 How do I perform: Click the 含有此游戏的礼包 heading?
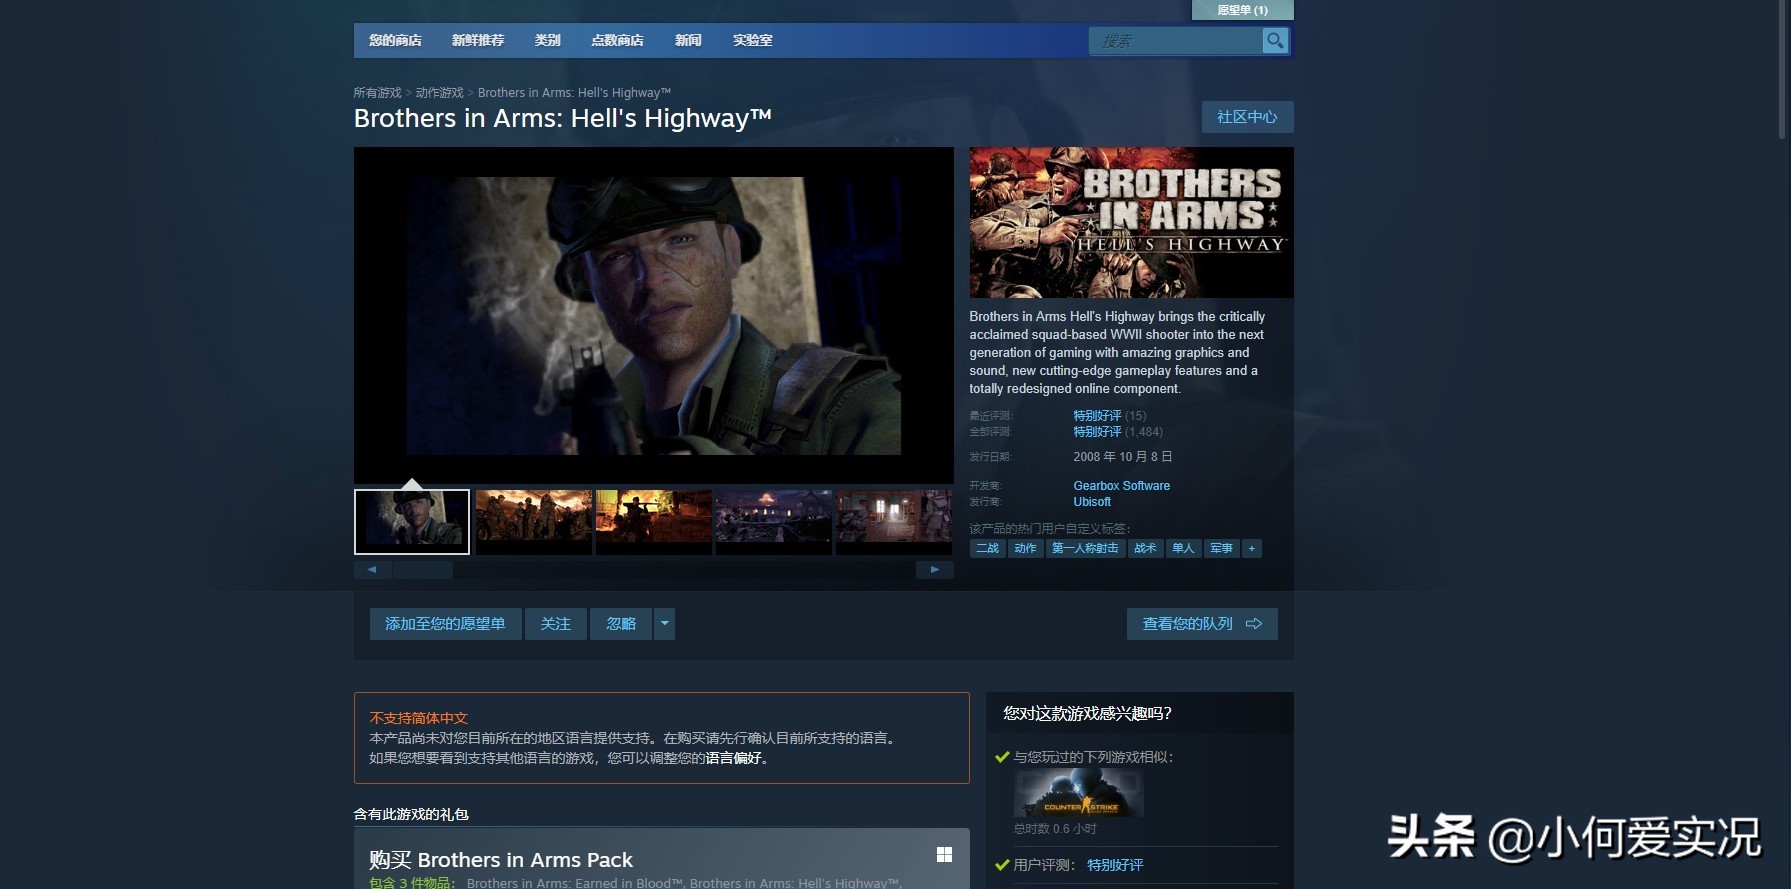411,814
